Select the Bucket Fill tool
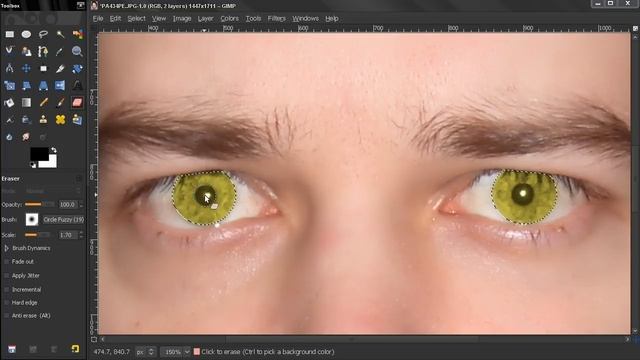This screenshot has height=360, width=640. 9,102
